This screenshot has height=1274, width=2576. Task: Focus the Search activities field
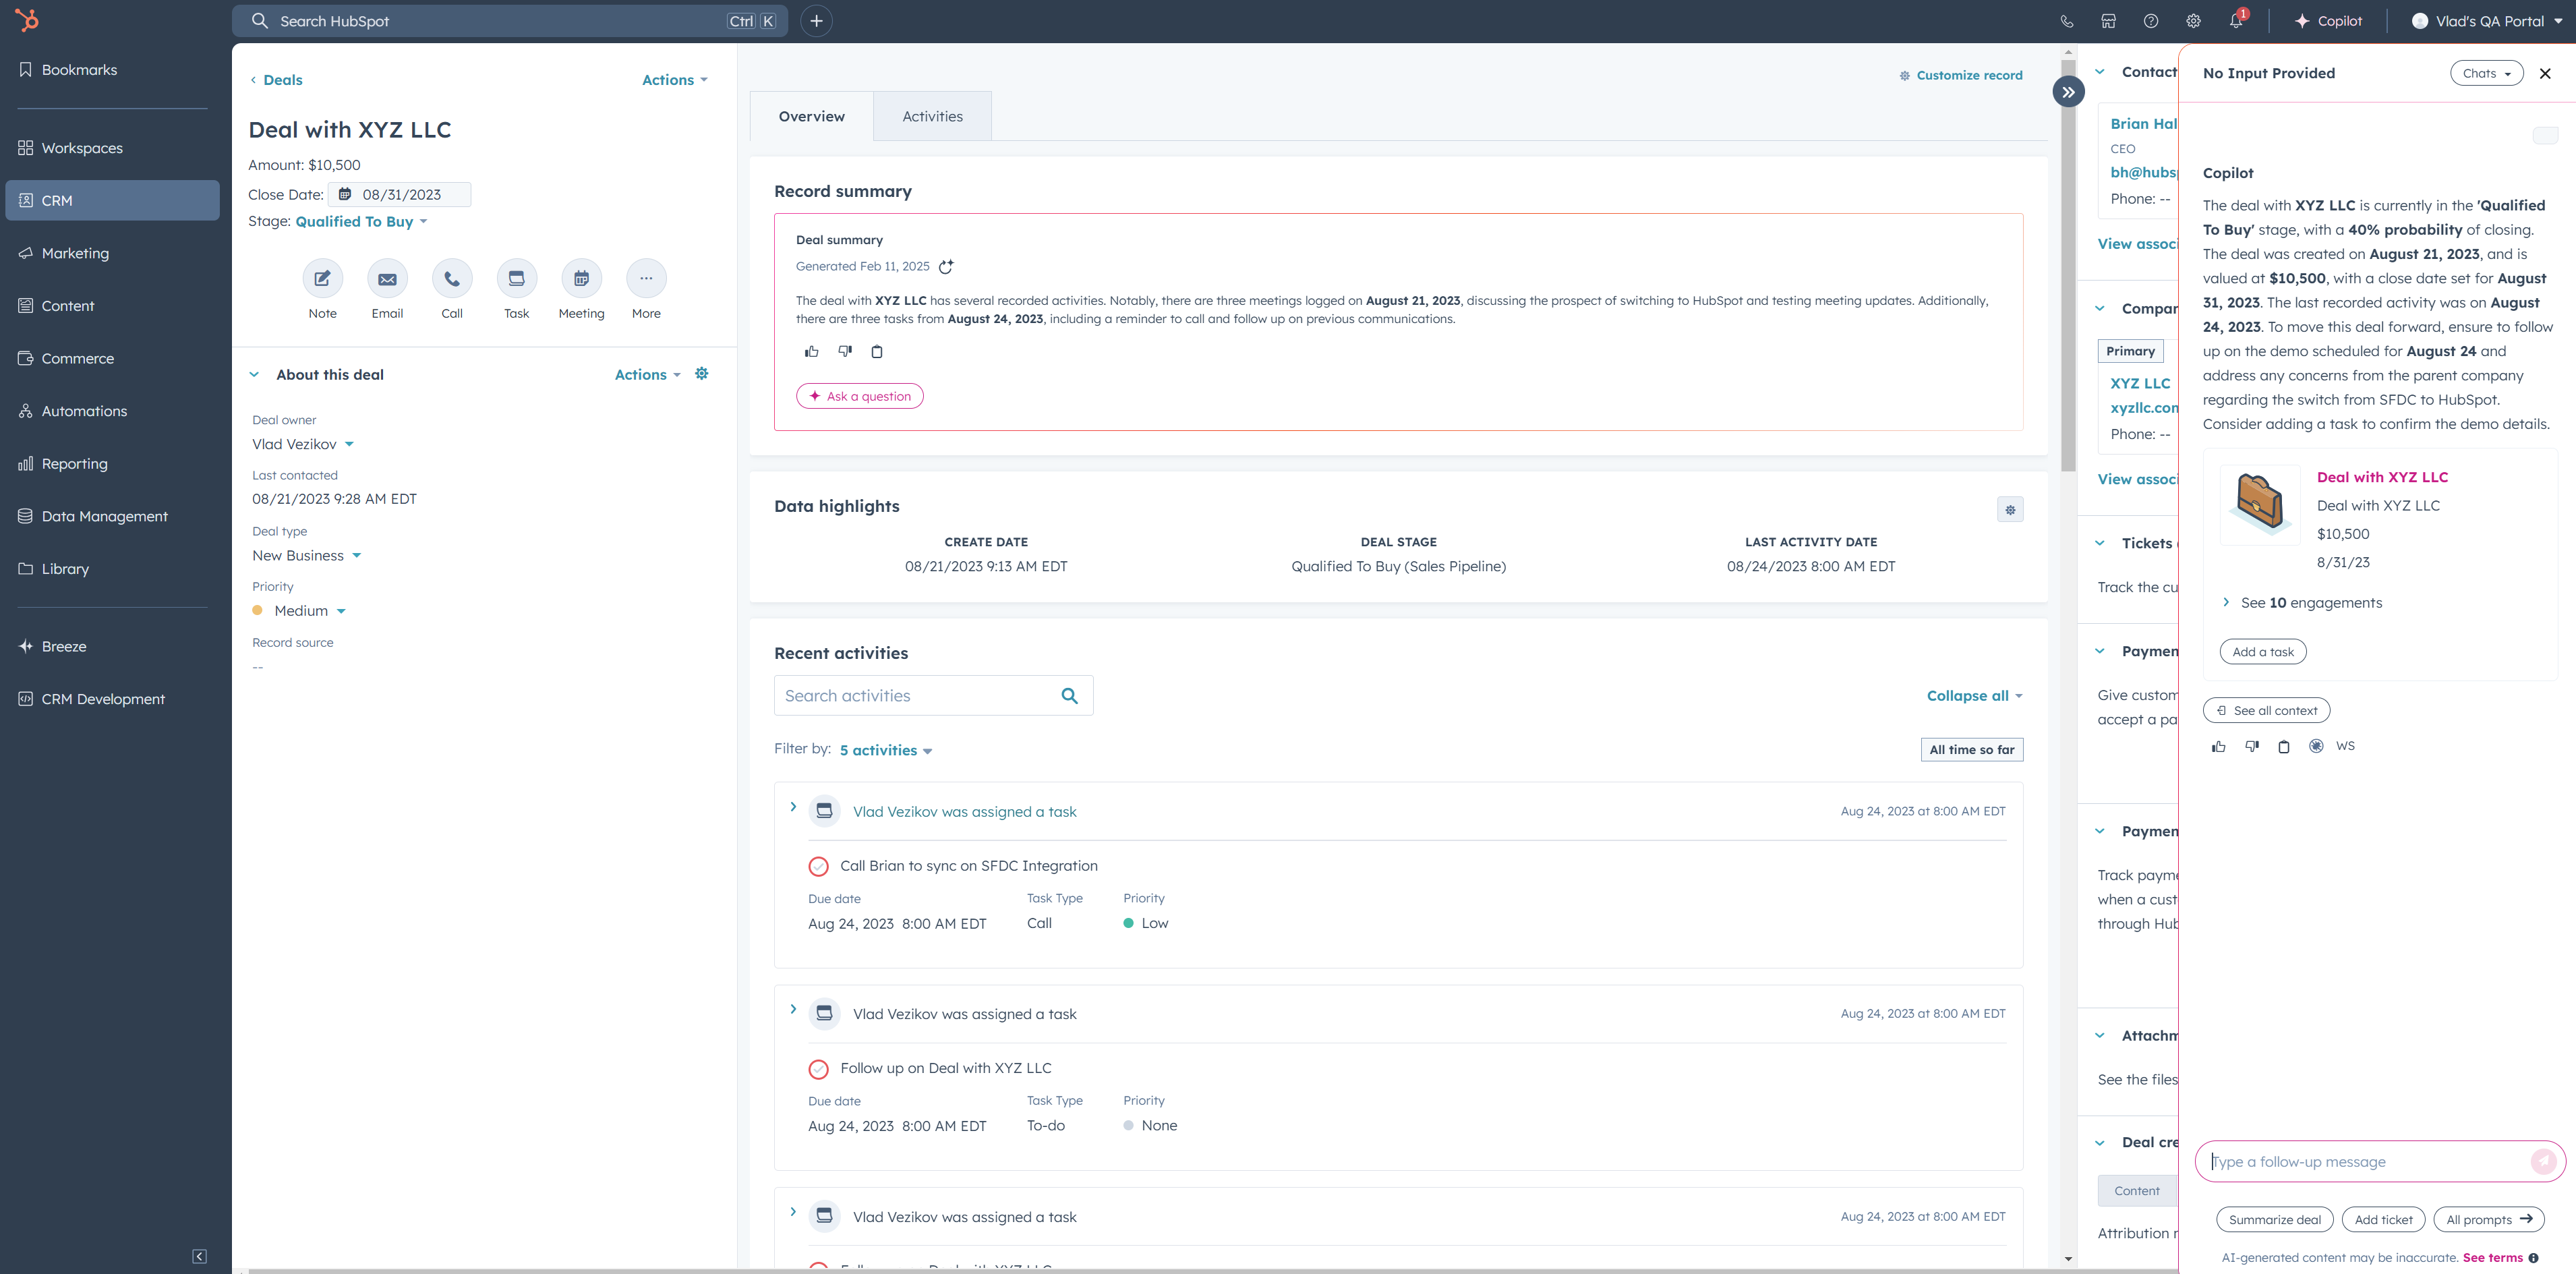click(933, 696)
